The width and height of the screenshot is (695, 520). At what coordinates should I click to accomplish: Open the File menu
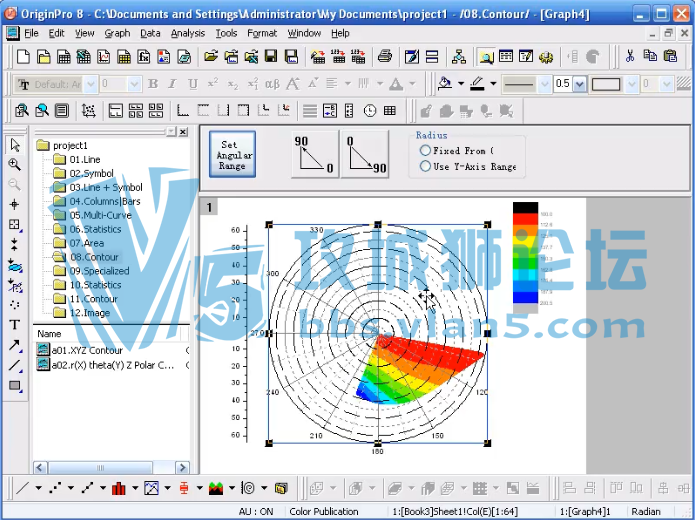31,33
